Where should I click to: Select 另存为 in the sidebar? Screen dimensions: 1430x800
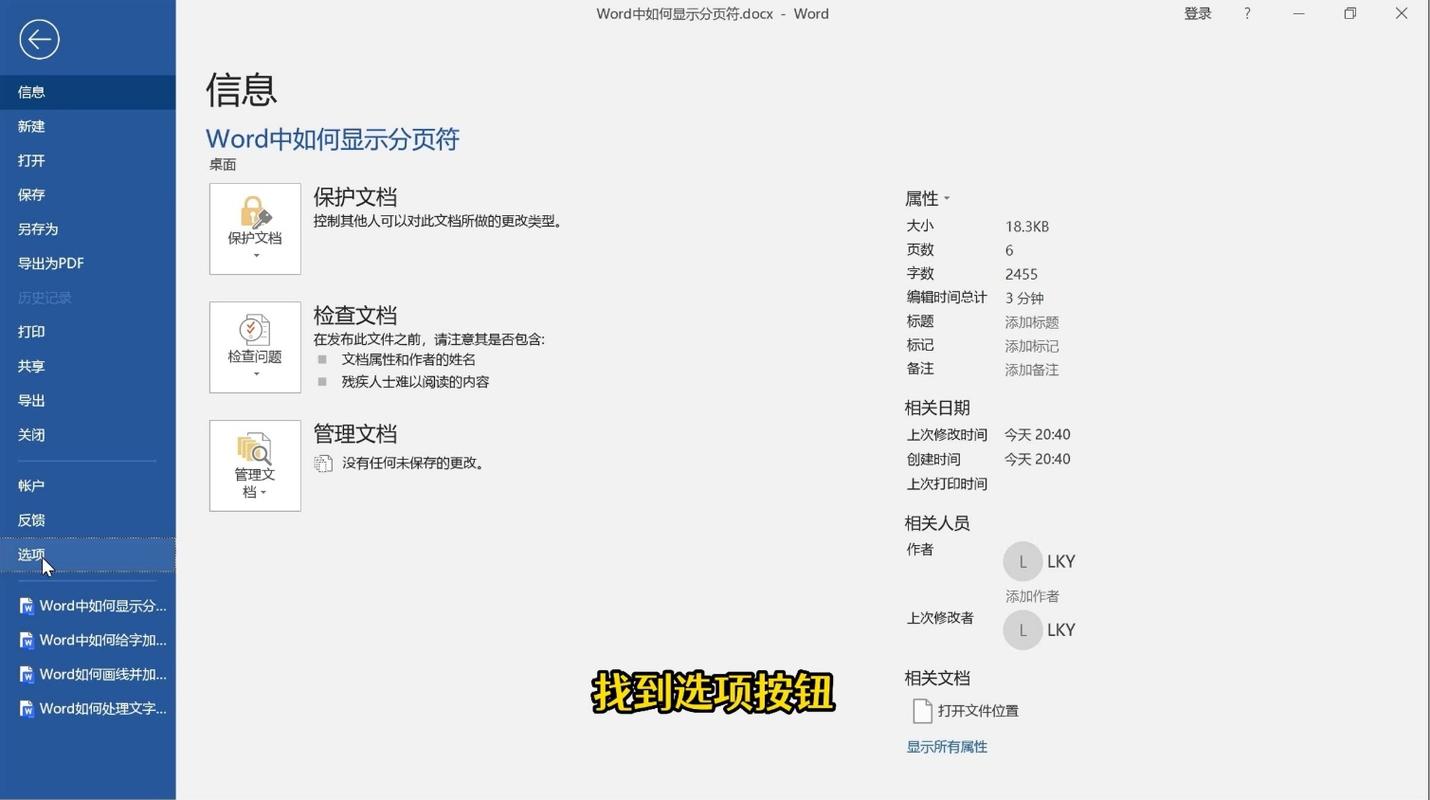click(88, 229)
